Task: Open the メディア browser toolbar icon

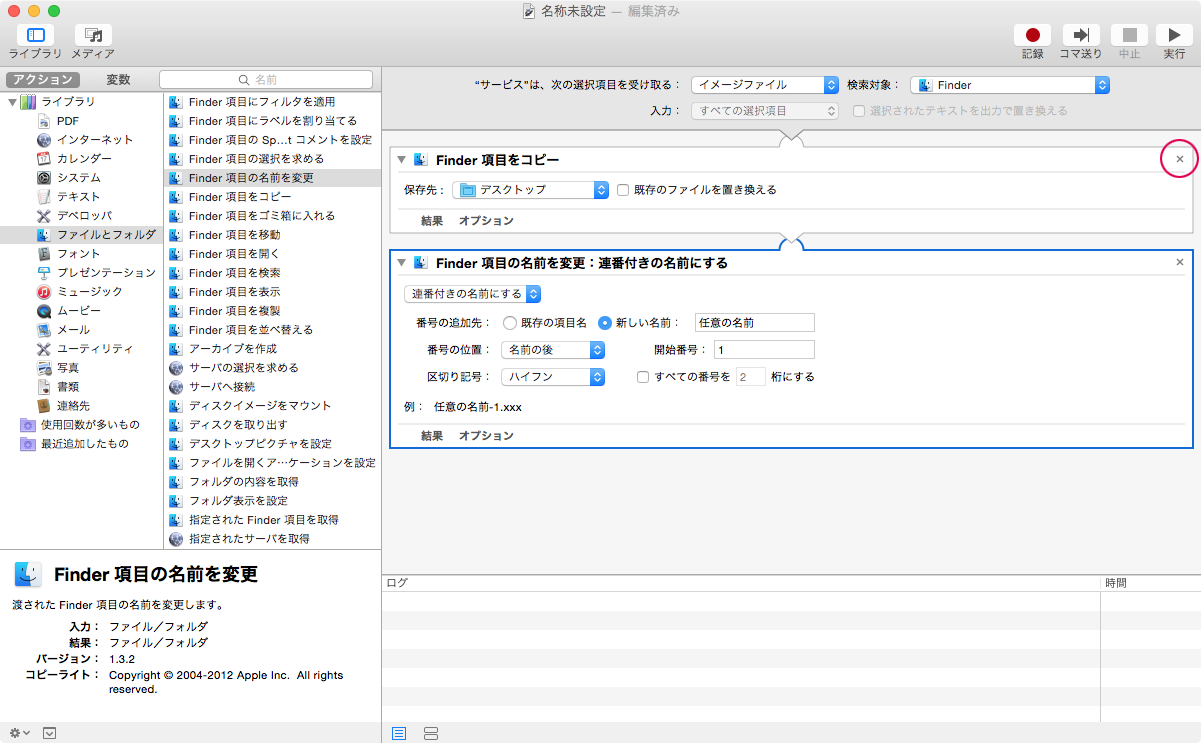Action: coord(93,35)
